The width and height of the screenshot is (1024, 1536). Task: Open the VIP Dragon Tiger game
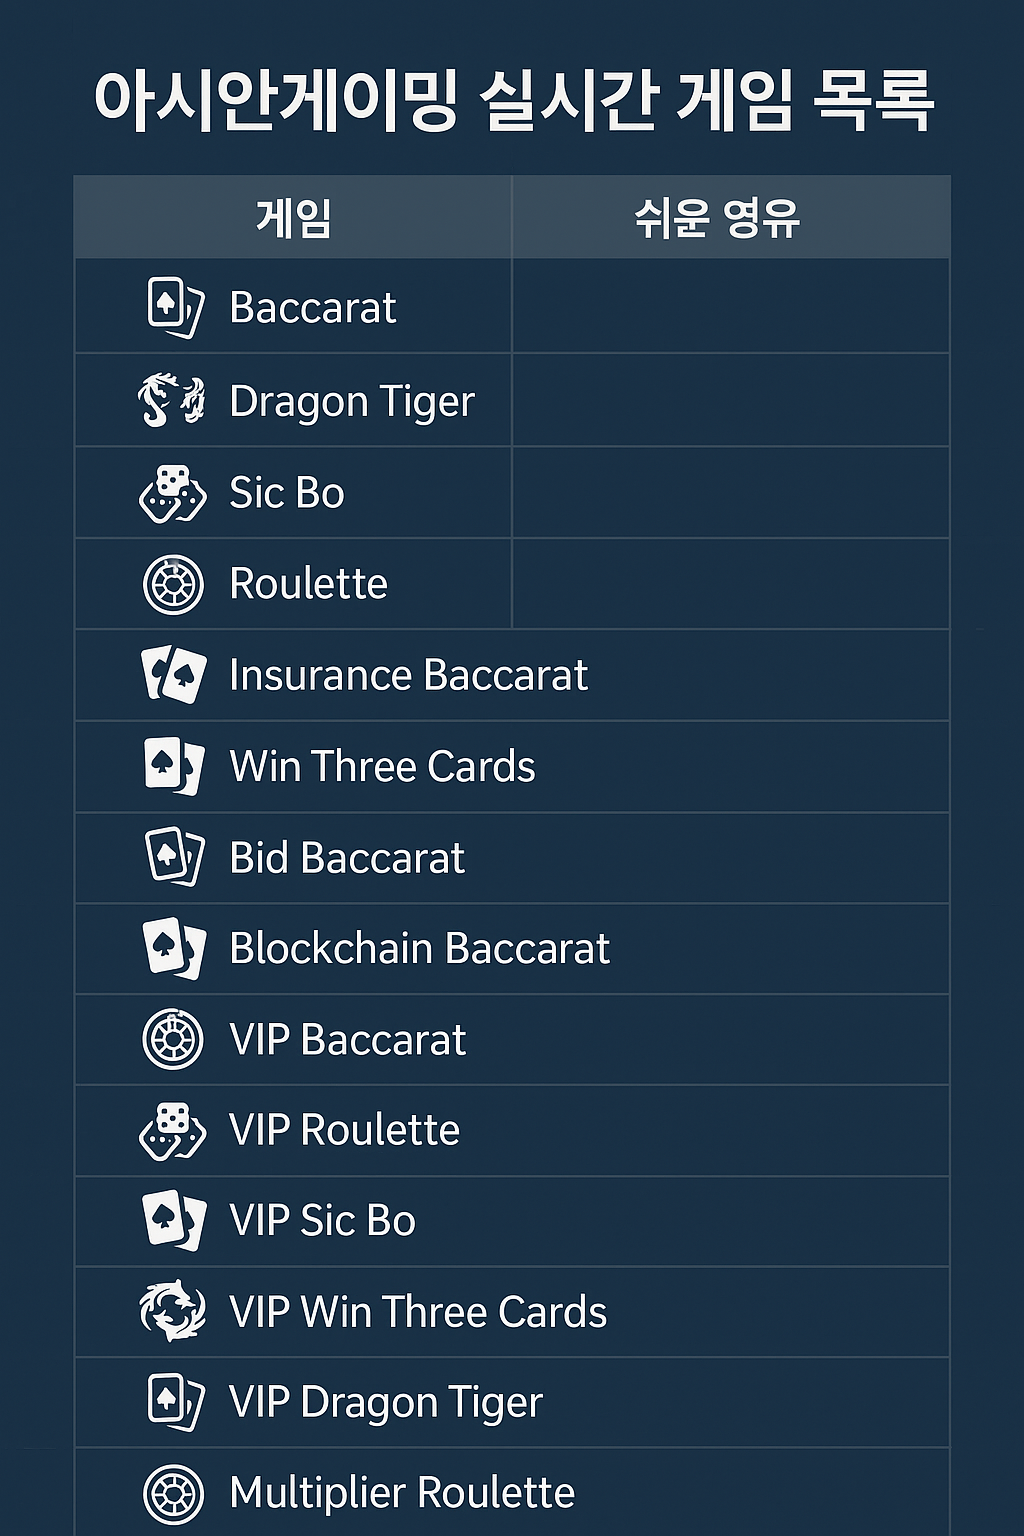512,1402
